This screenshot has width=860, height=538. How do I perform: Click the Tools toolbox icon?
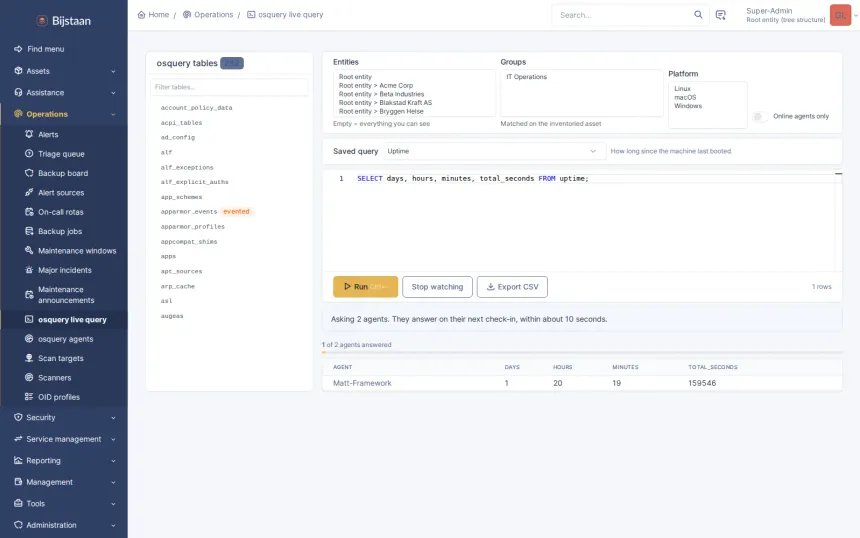coord(18,503)
